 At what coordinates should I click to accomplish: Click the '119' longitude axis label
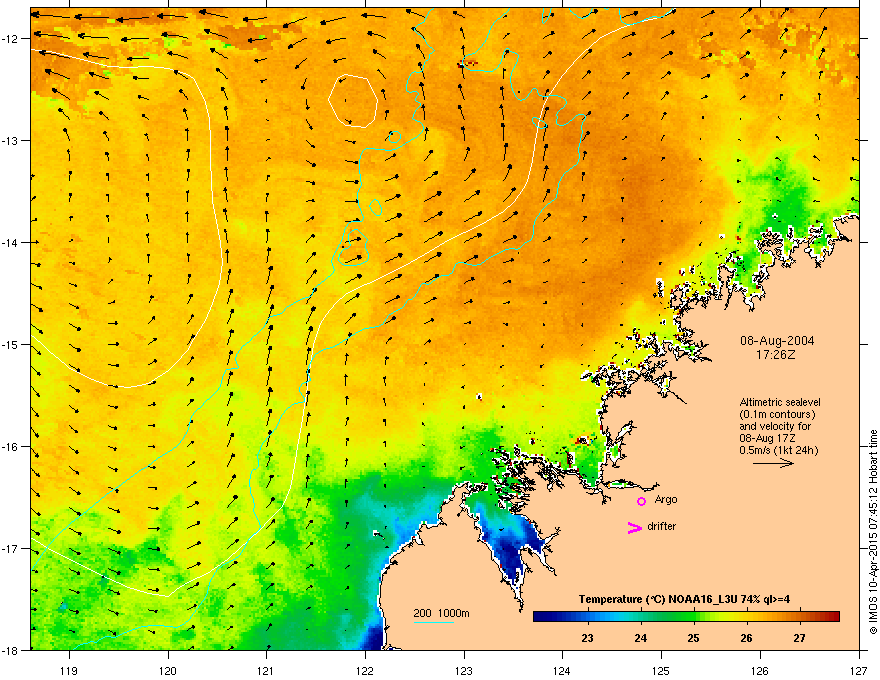pos(69,670)
